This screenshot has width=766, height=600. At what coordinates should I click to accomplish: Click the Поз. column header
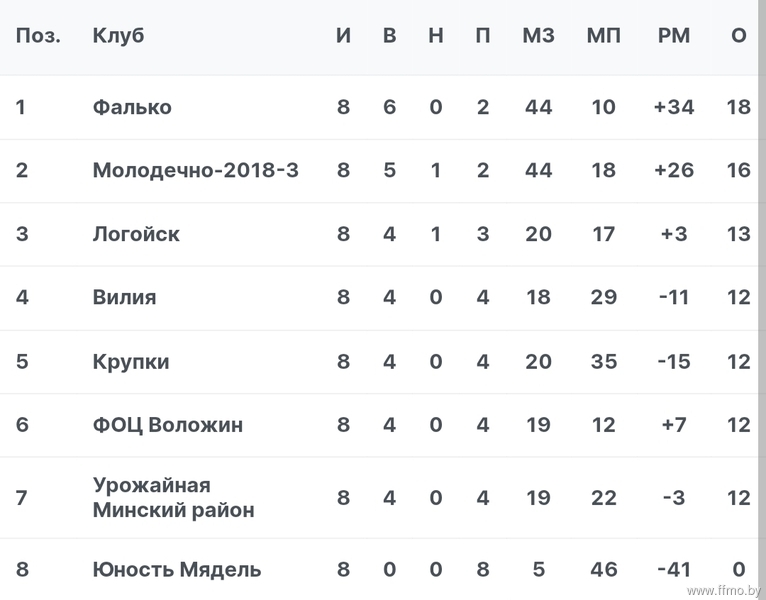38,36
